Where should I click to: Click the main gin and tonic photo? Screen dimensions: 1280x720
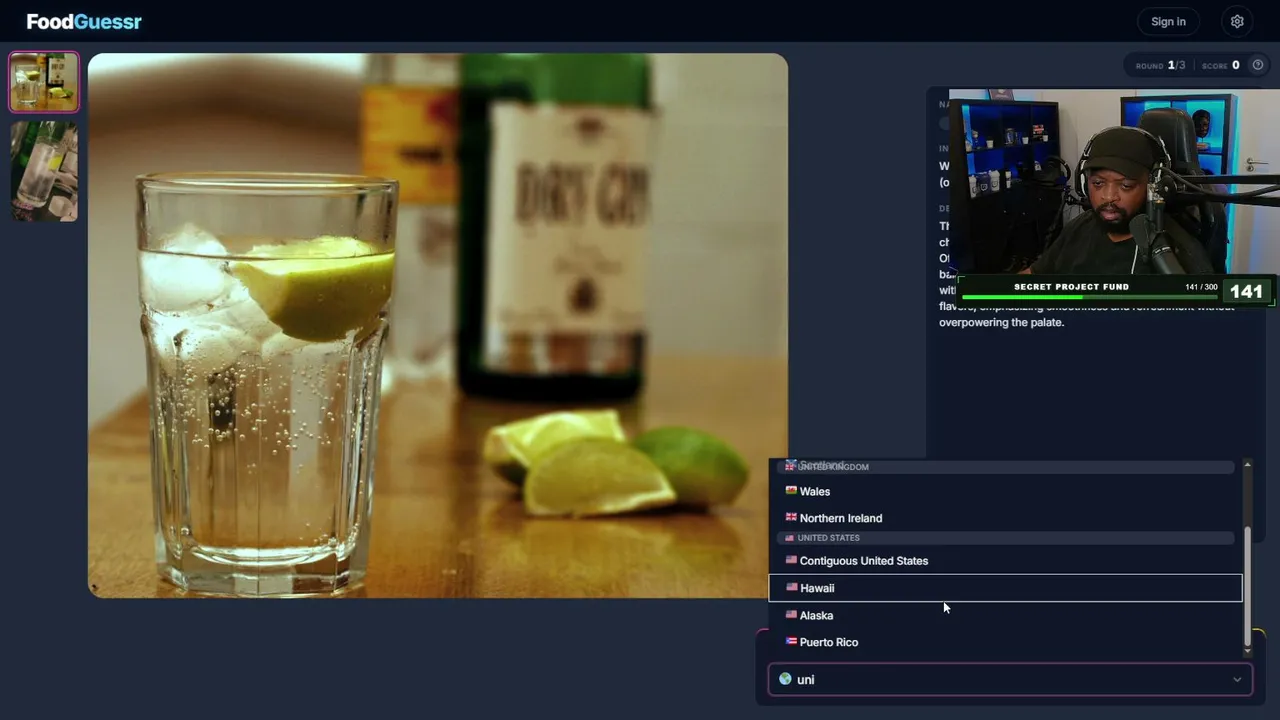tap(438, 325)
